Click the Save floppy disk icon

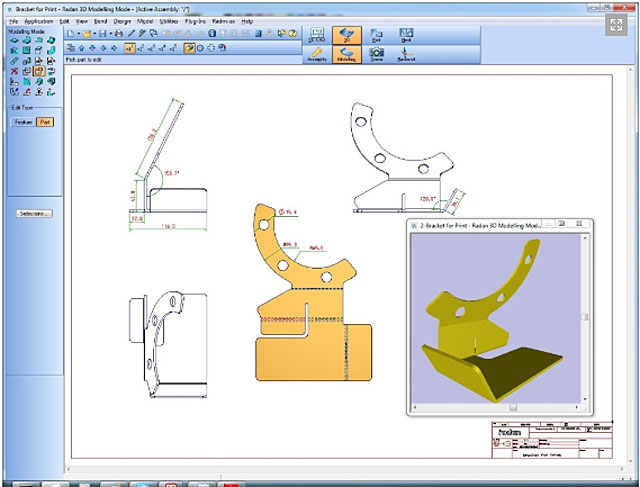(x=103, y=33)
